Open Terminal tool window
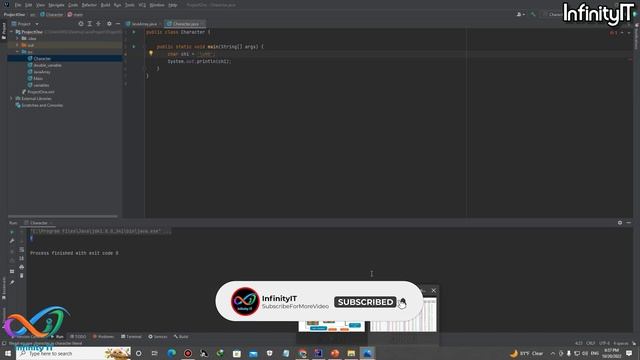 pos(131,337)
